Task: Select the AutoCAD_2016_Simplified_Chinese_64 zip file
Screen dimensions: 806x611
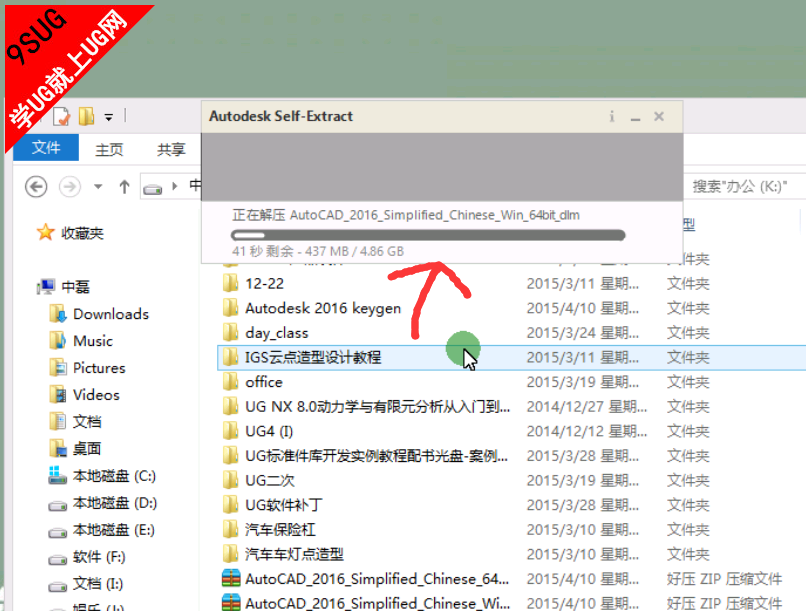Action: 377,579
